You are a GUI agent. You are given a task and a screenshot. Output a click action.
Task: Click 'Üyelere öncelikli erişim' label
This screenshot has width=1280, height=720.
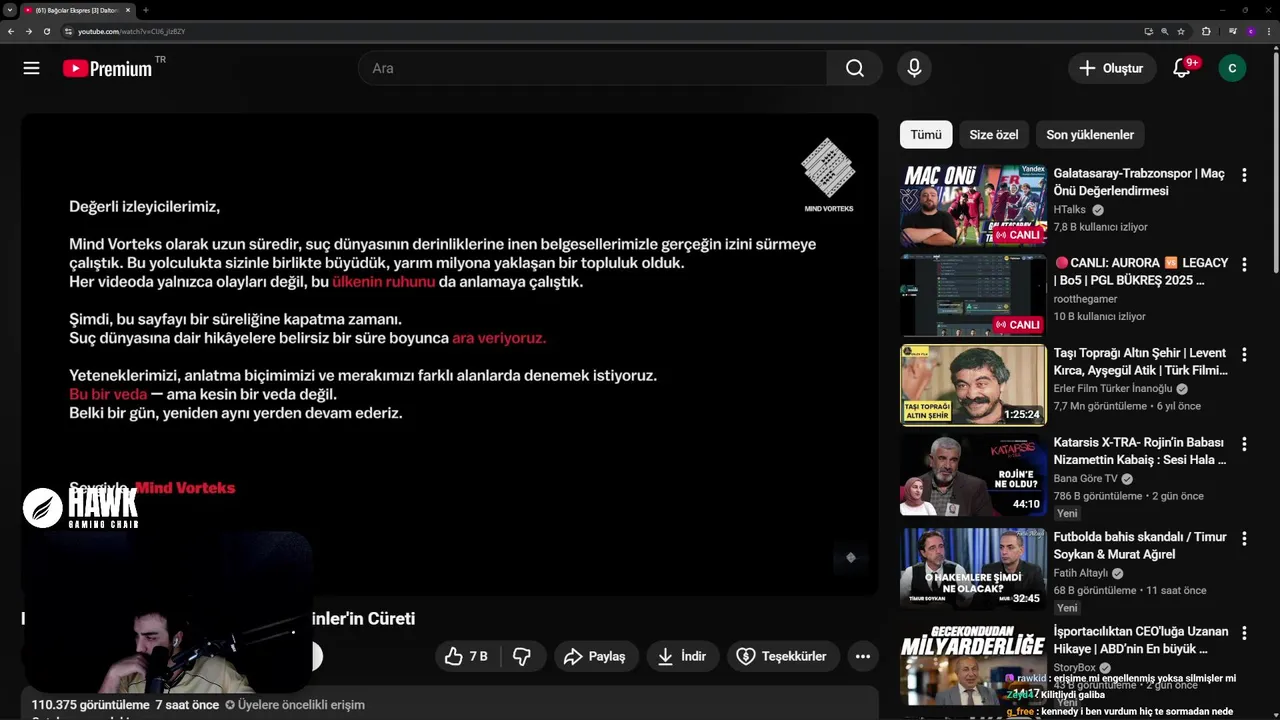point(301,705)
